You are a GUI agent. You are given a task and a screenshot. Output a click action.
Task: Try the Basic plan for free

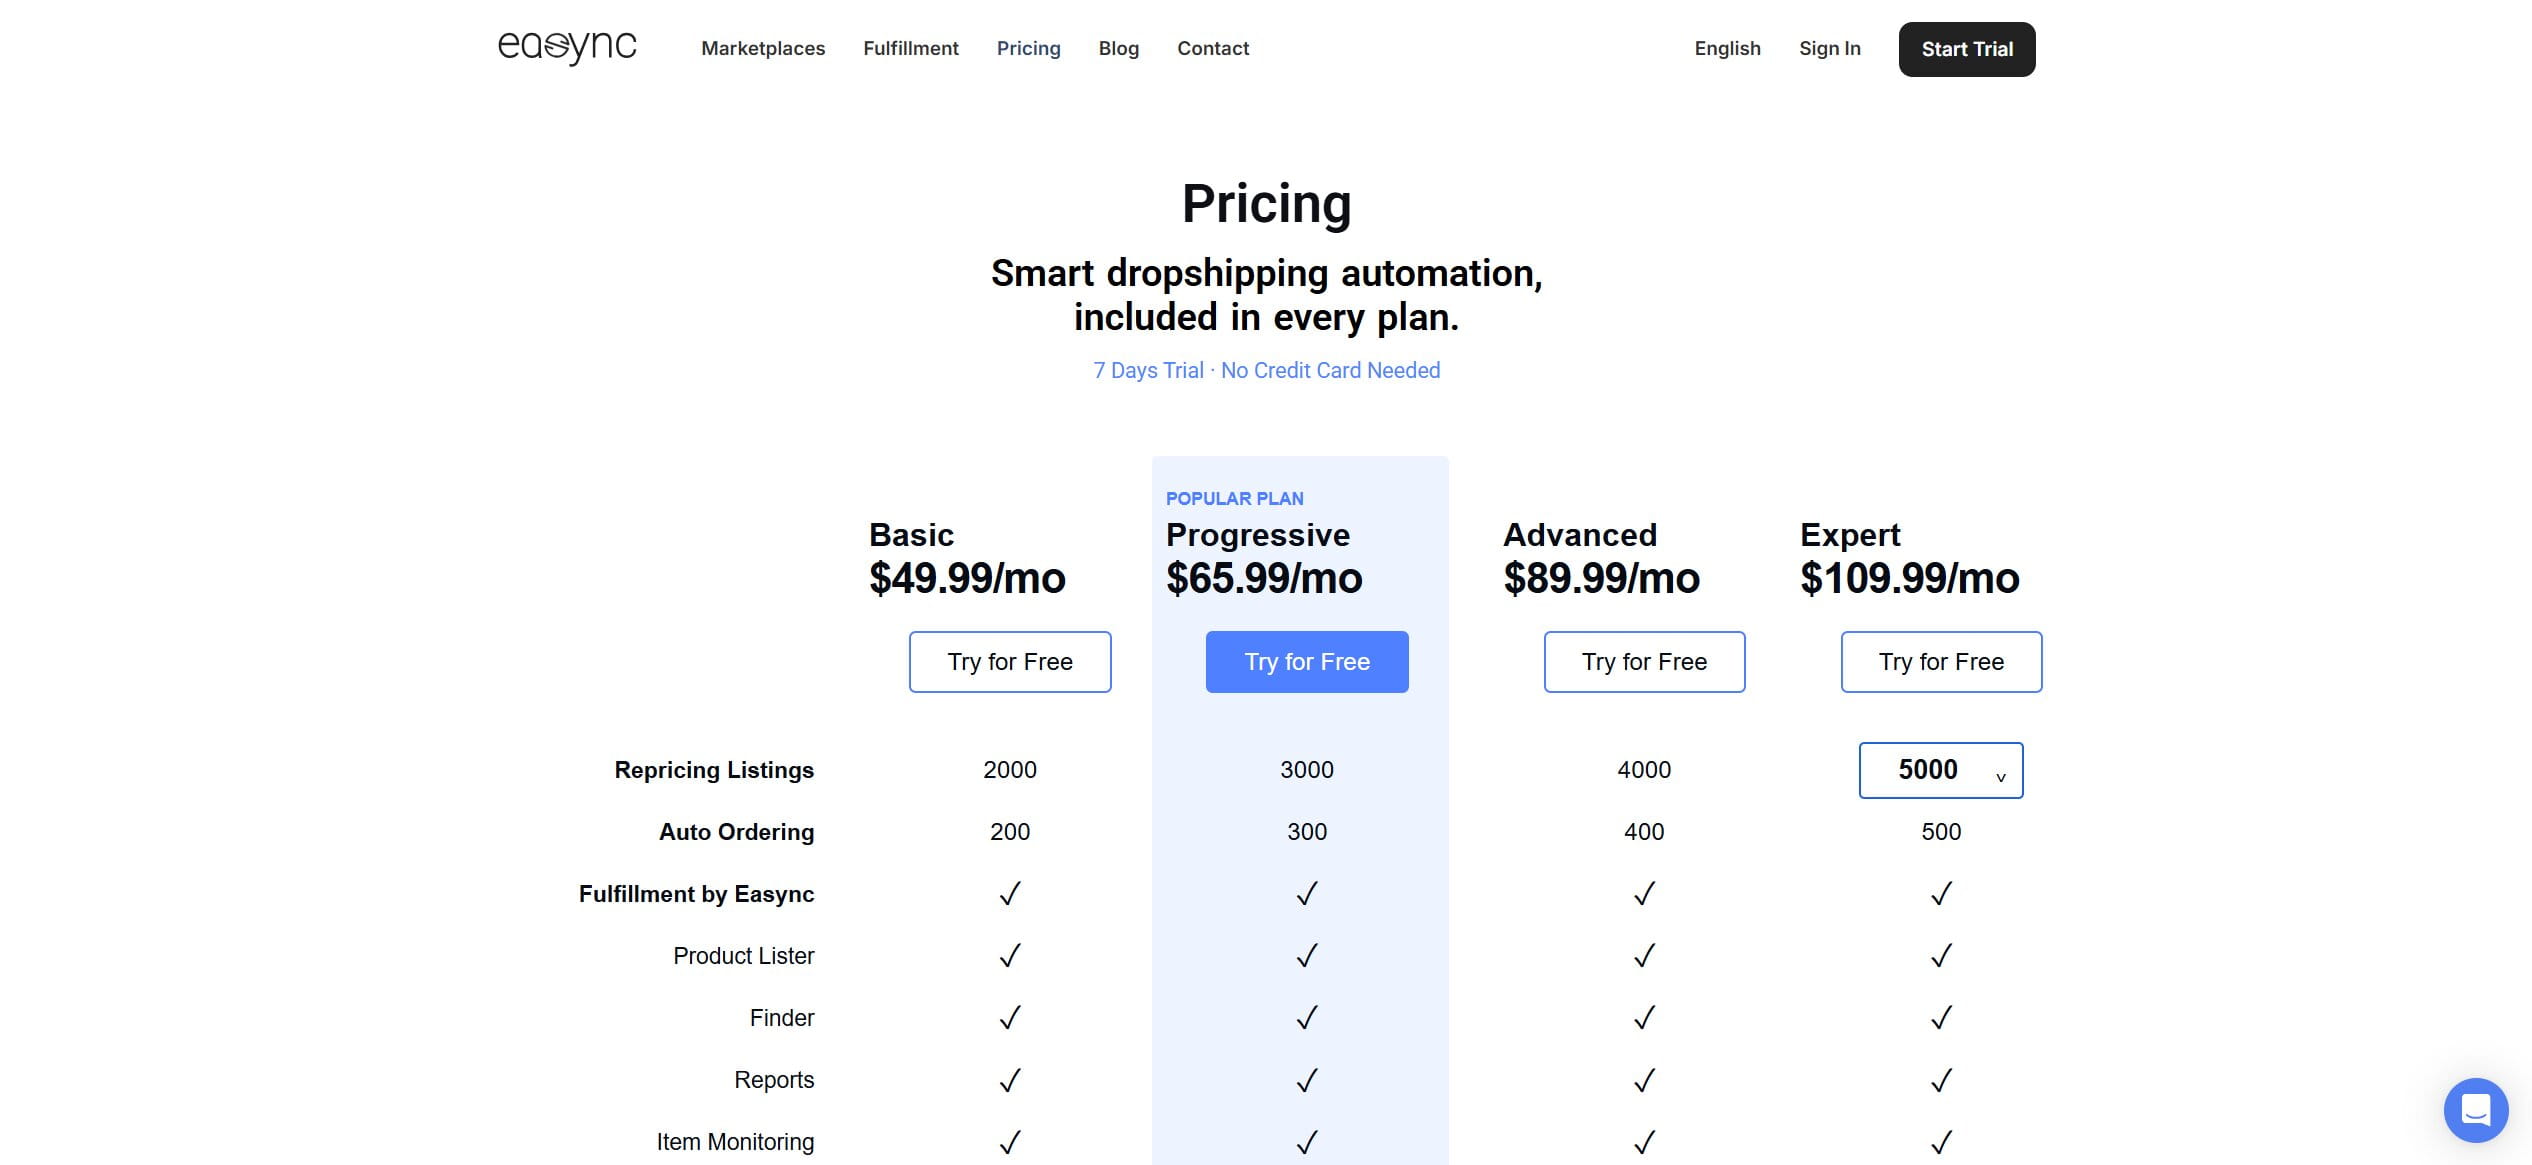(1010, 662)
